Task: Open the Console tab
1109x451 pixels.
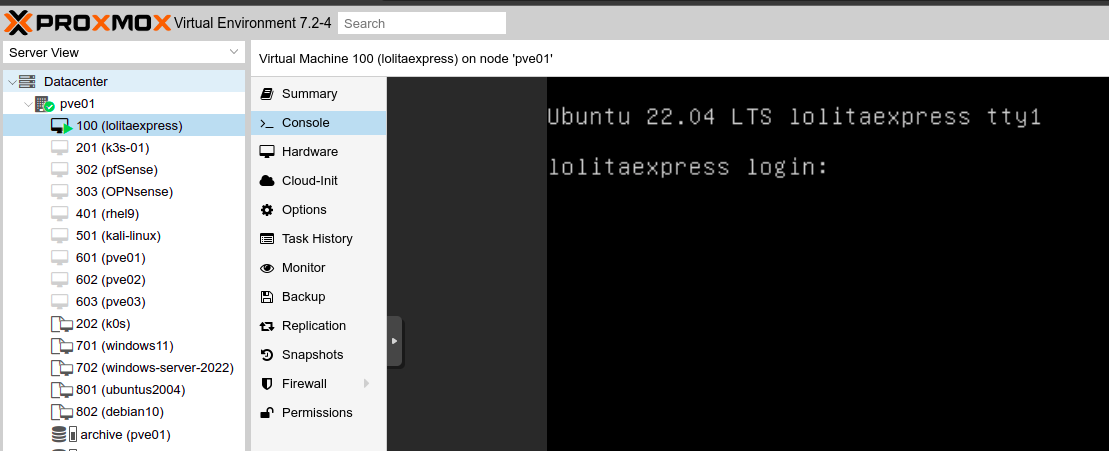Action: pyautogui.click(x=318, y=122)
